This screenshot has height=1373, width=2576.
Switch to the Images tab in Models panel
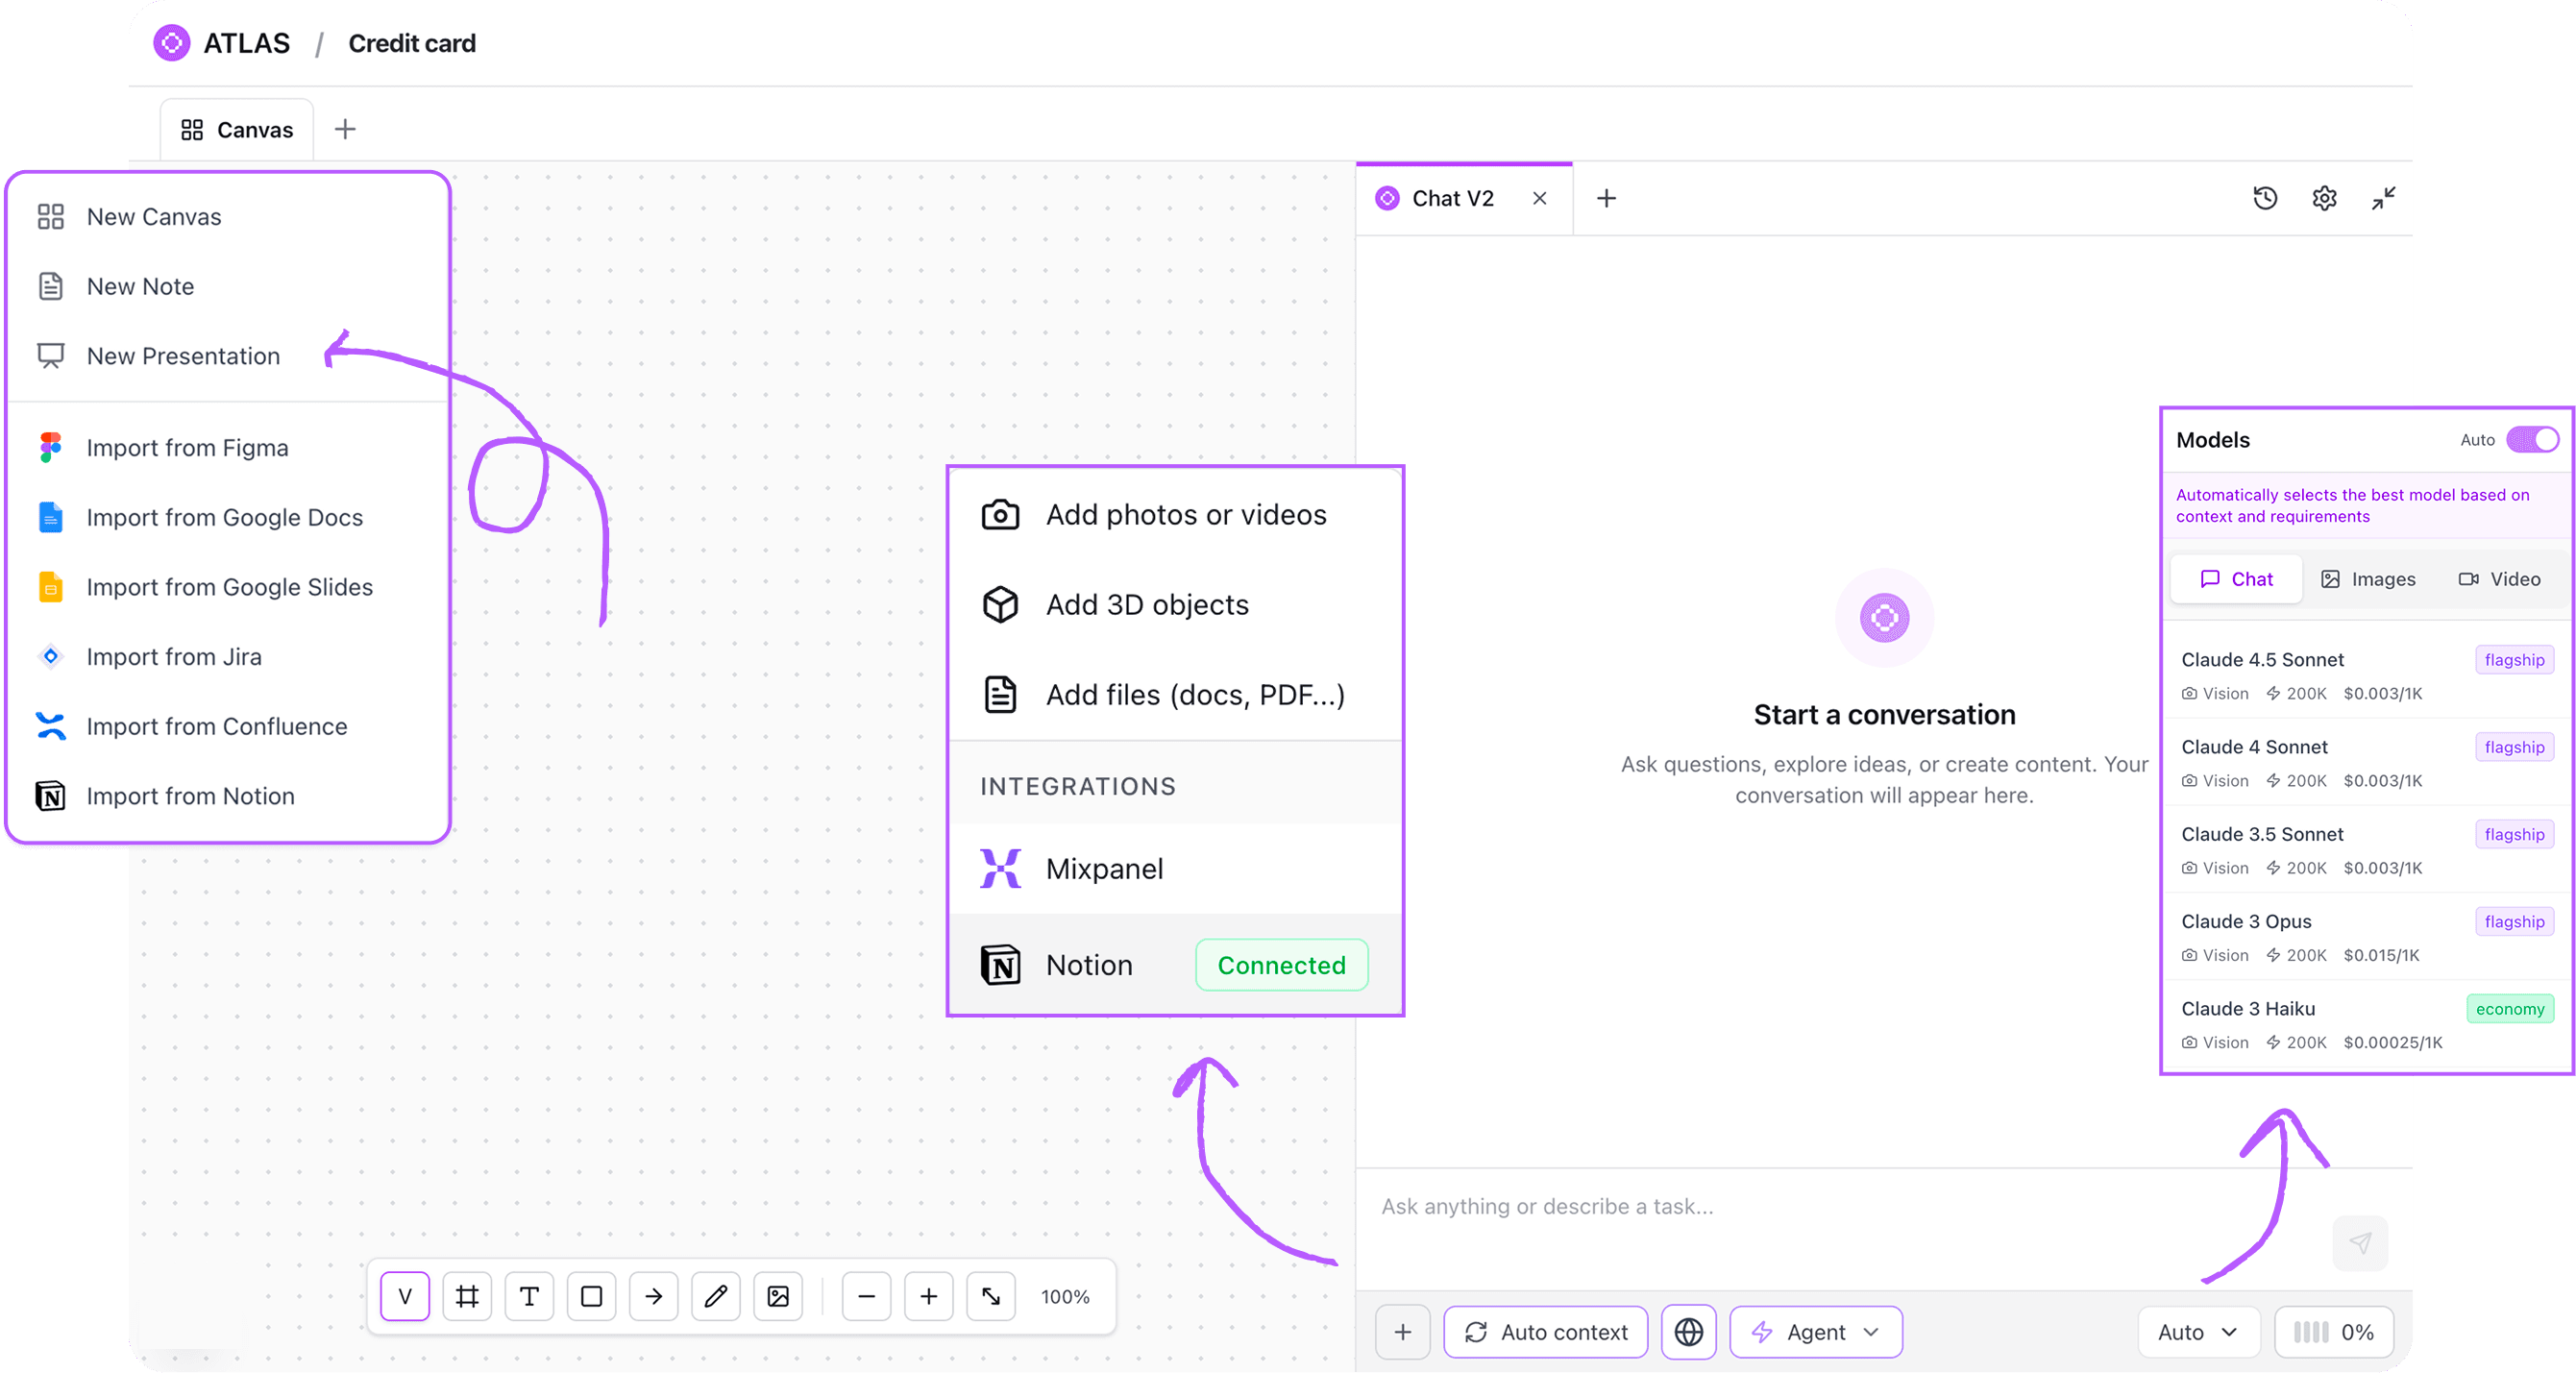[2368, 578]
